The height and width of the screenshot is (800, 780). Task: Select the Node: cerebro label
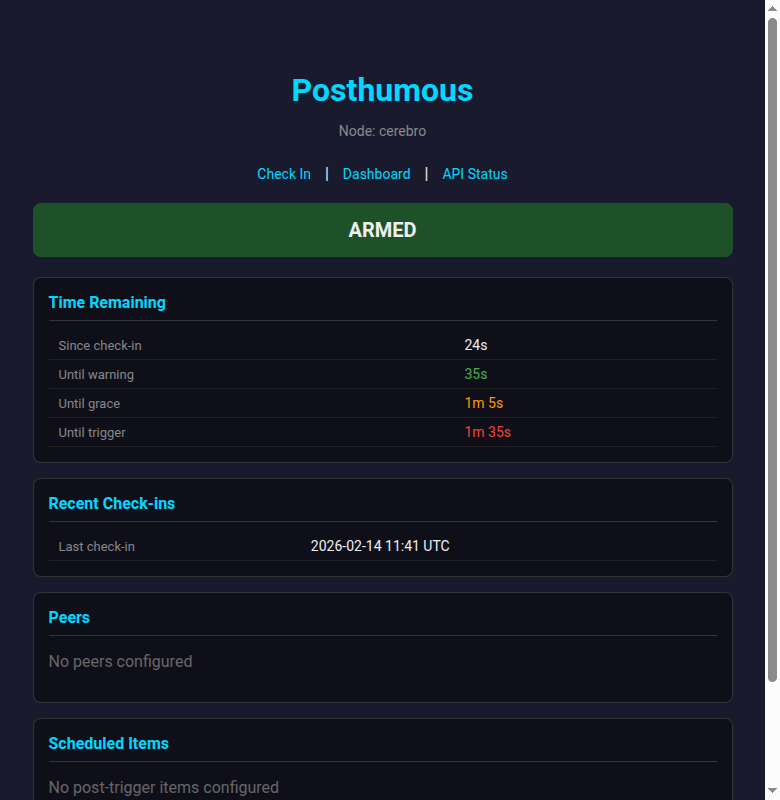tap(382, 131)
